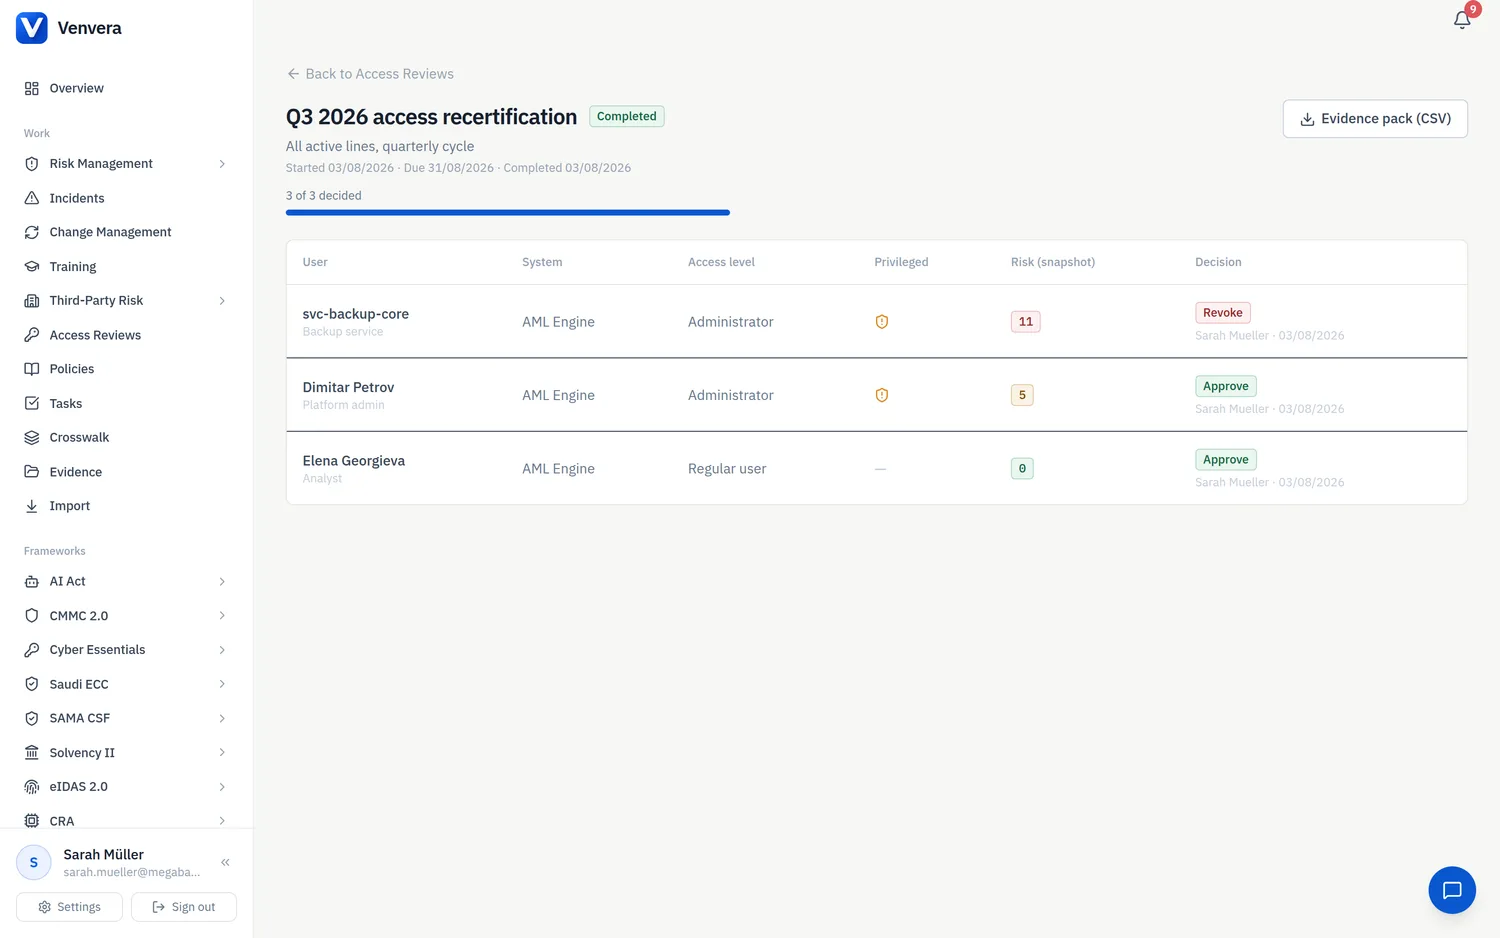Click the user avatar S
The height and width of the screenshot is (938, 1500).
34,862
